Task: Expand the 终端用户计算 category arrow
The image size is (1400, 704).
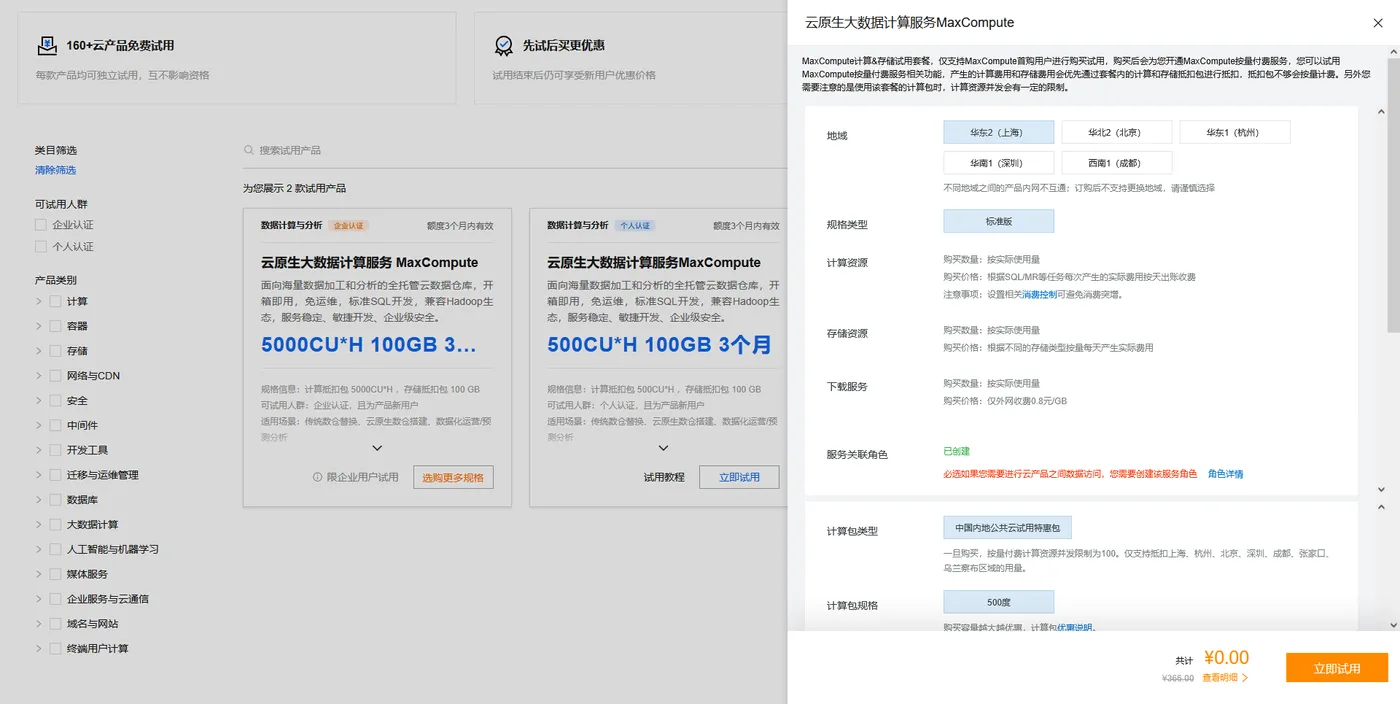Action: click(39, 648)
